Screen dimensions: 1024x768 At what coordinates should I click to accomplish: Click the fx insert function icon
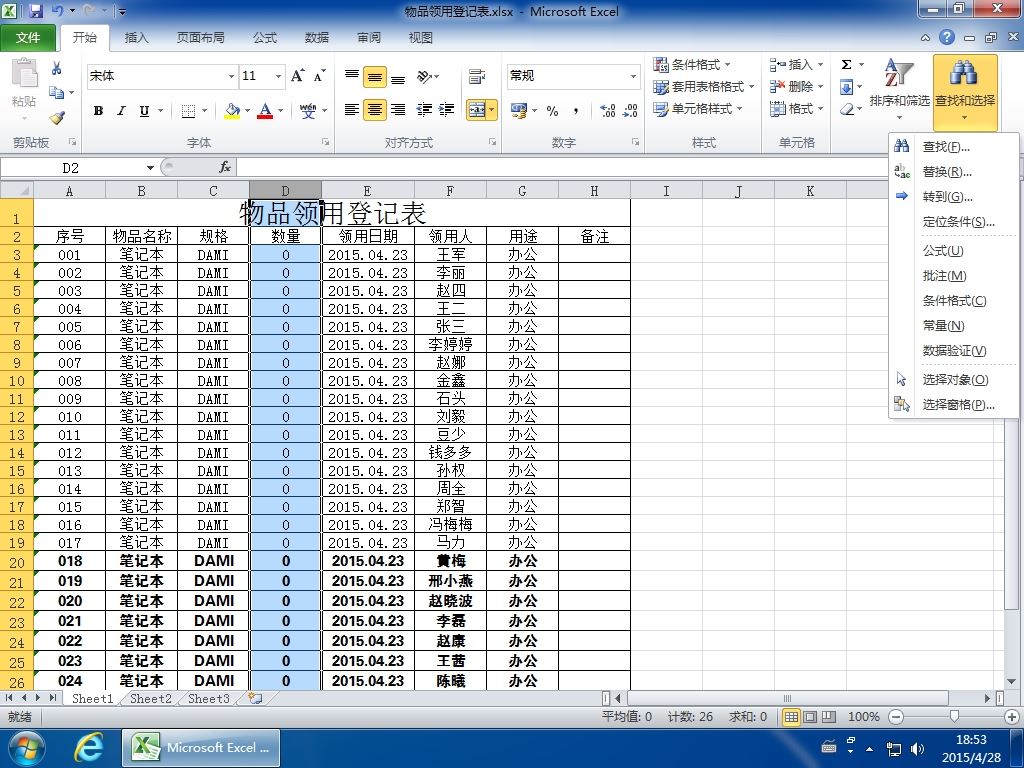[x=225, y=168]
